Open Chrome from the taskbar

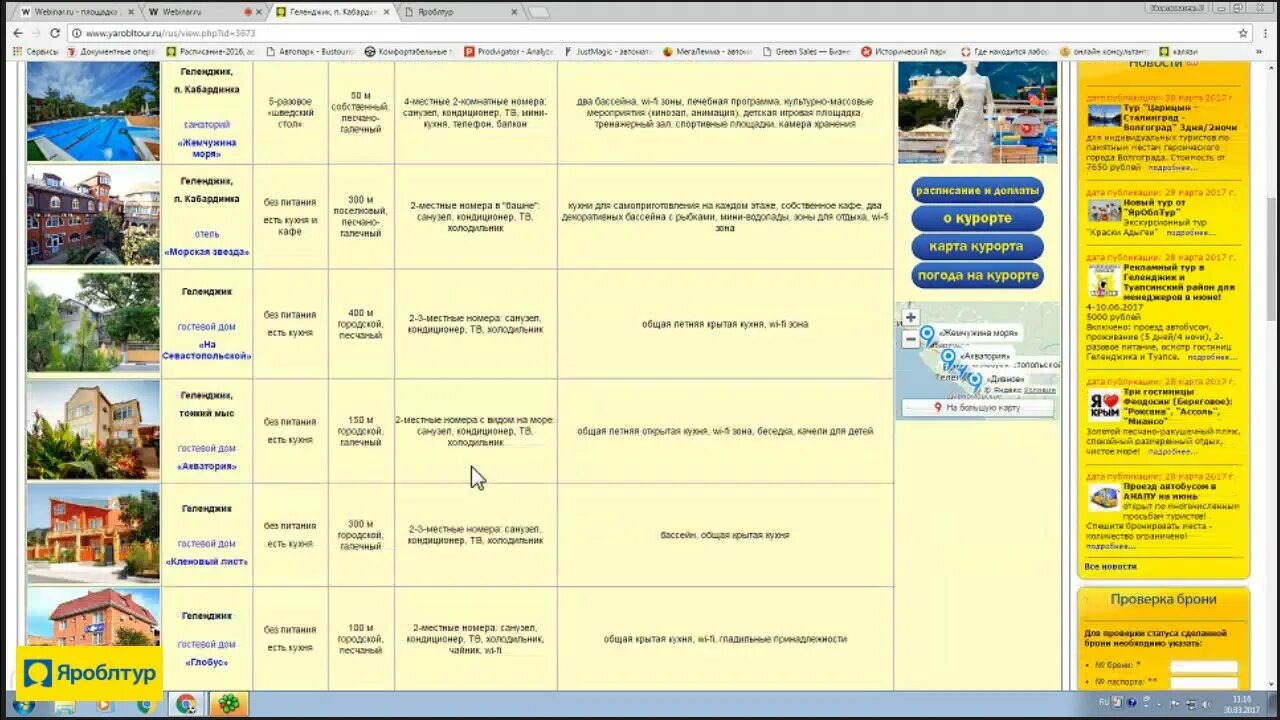coord(186,704)
